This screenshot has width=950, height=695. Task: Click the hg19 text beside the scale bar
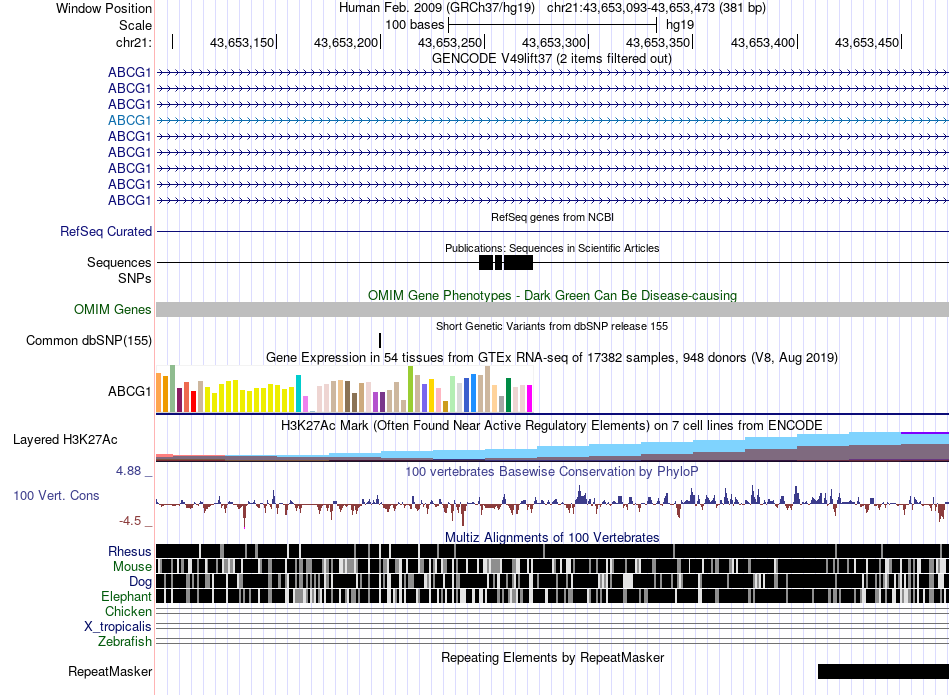click(680, 25)
